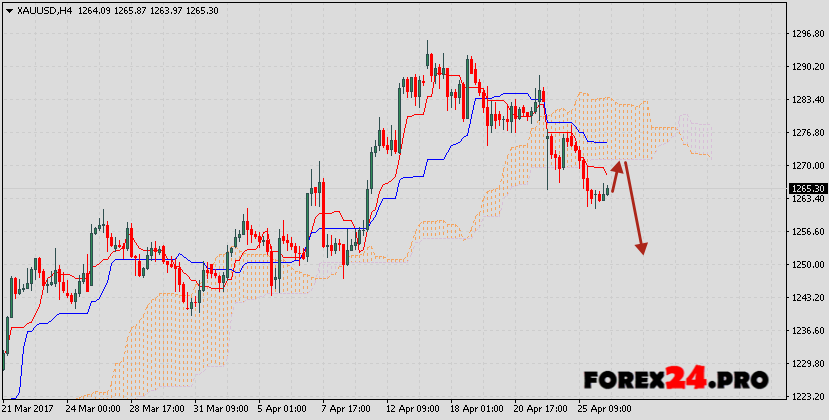Click the red upward forecast arrow
Image resolution: width=829 pixels, height=420 pixels.
617,175
